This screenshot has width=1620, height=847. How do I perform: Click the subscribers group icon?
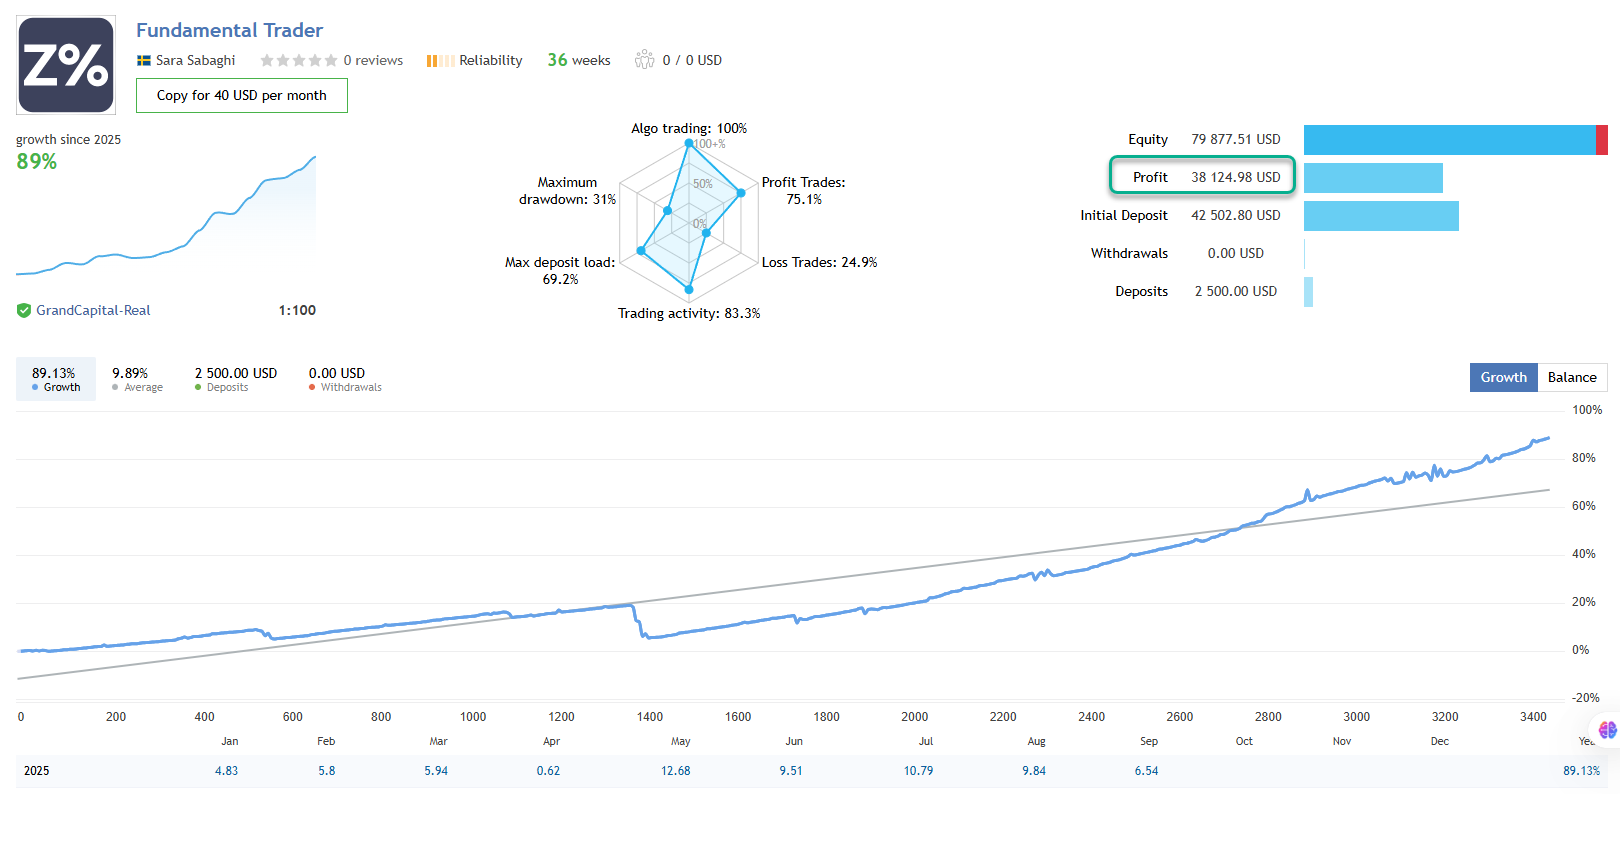[x=644, y=60]
